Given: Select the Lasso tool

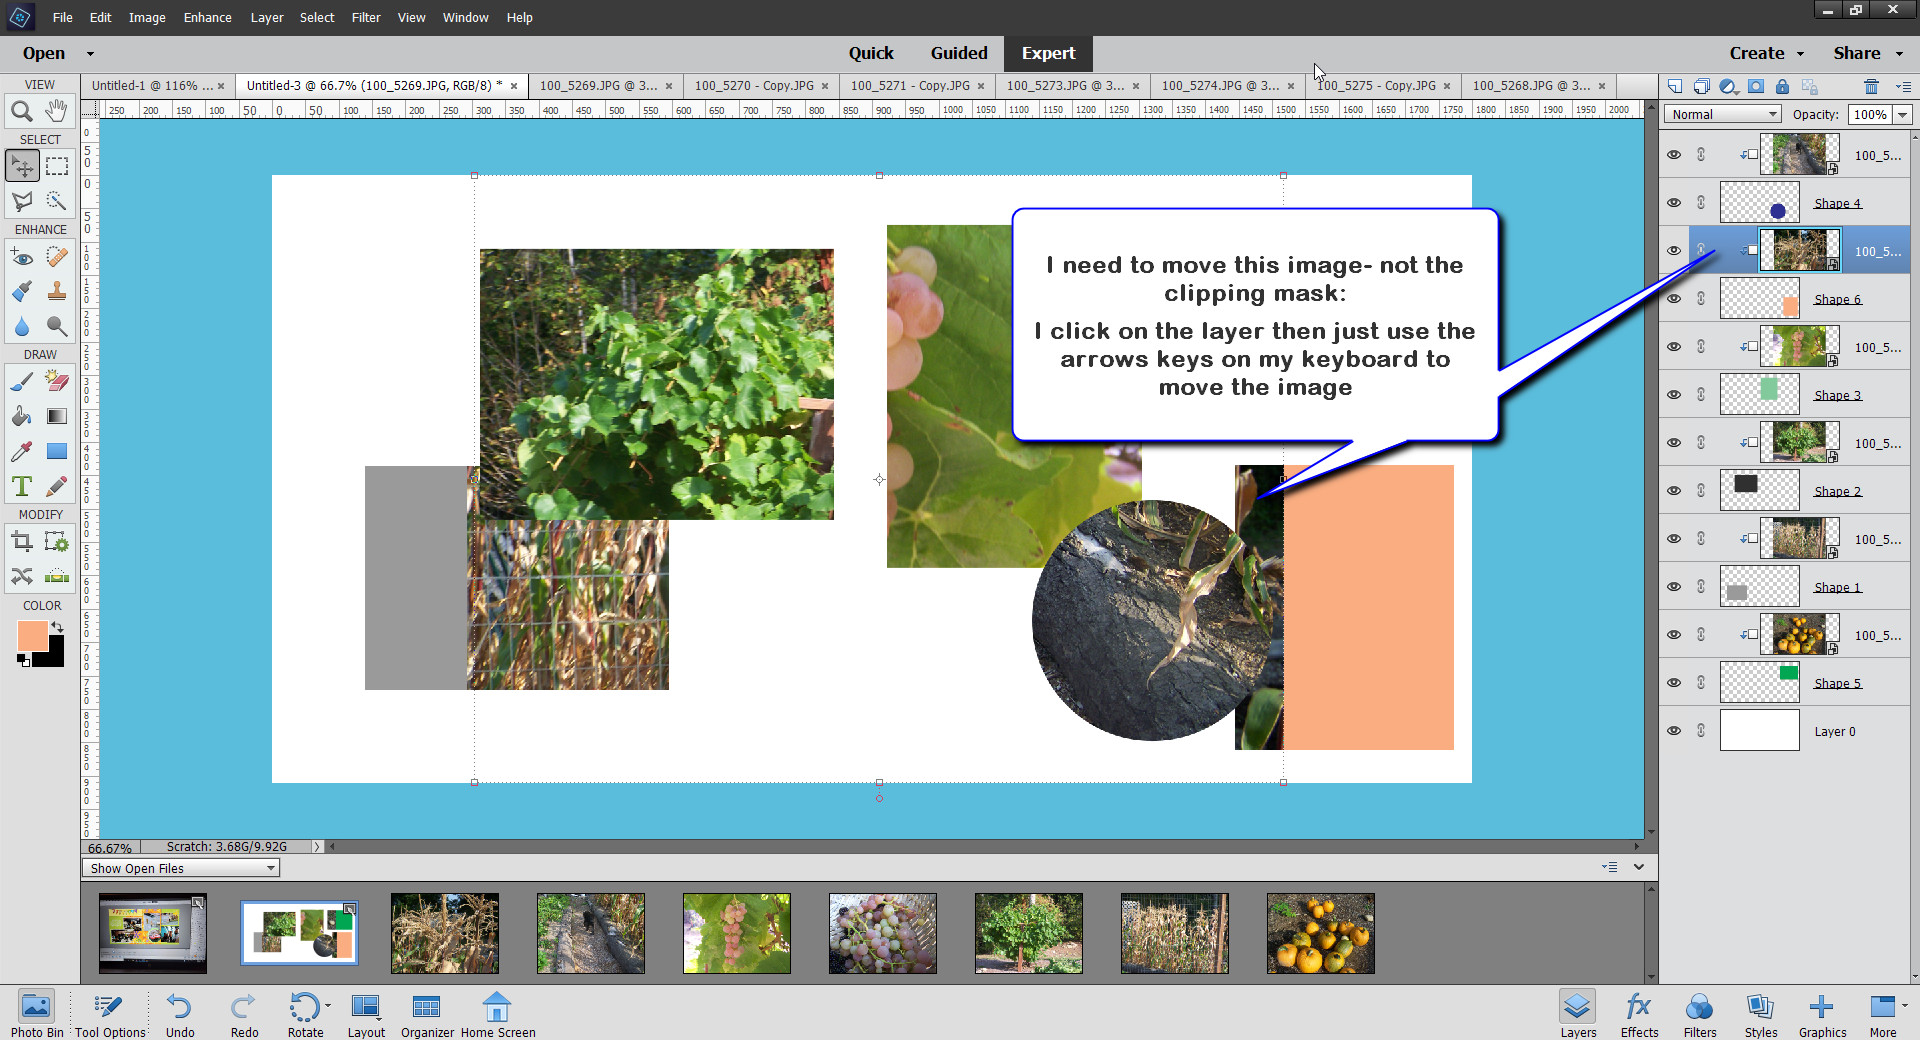Looking at the screenshot, I should tap(22, 201).
